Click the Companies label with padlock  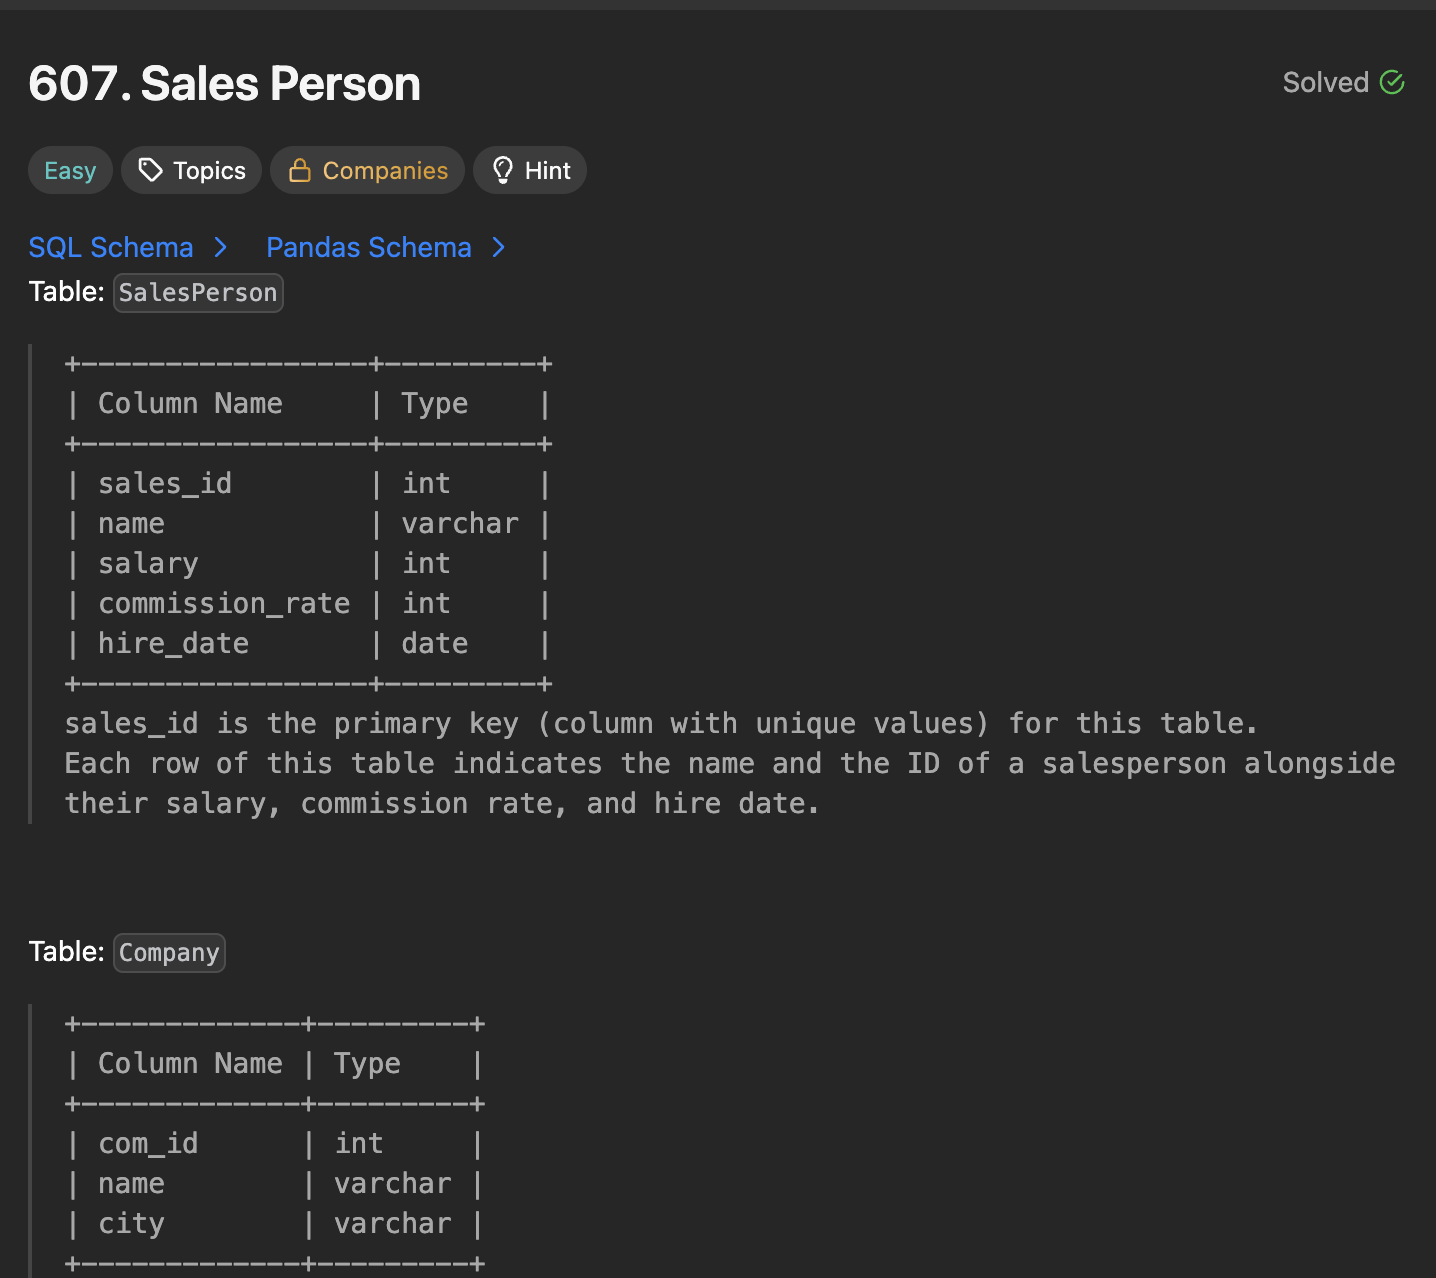click(x=367, y=170)
